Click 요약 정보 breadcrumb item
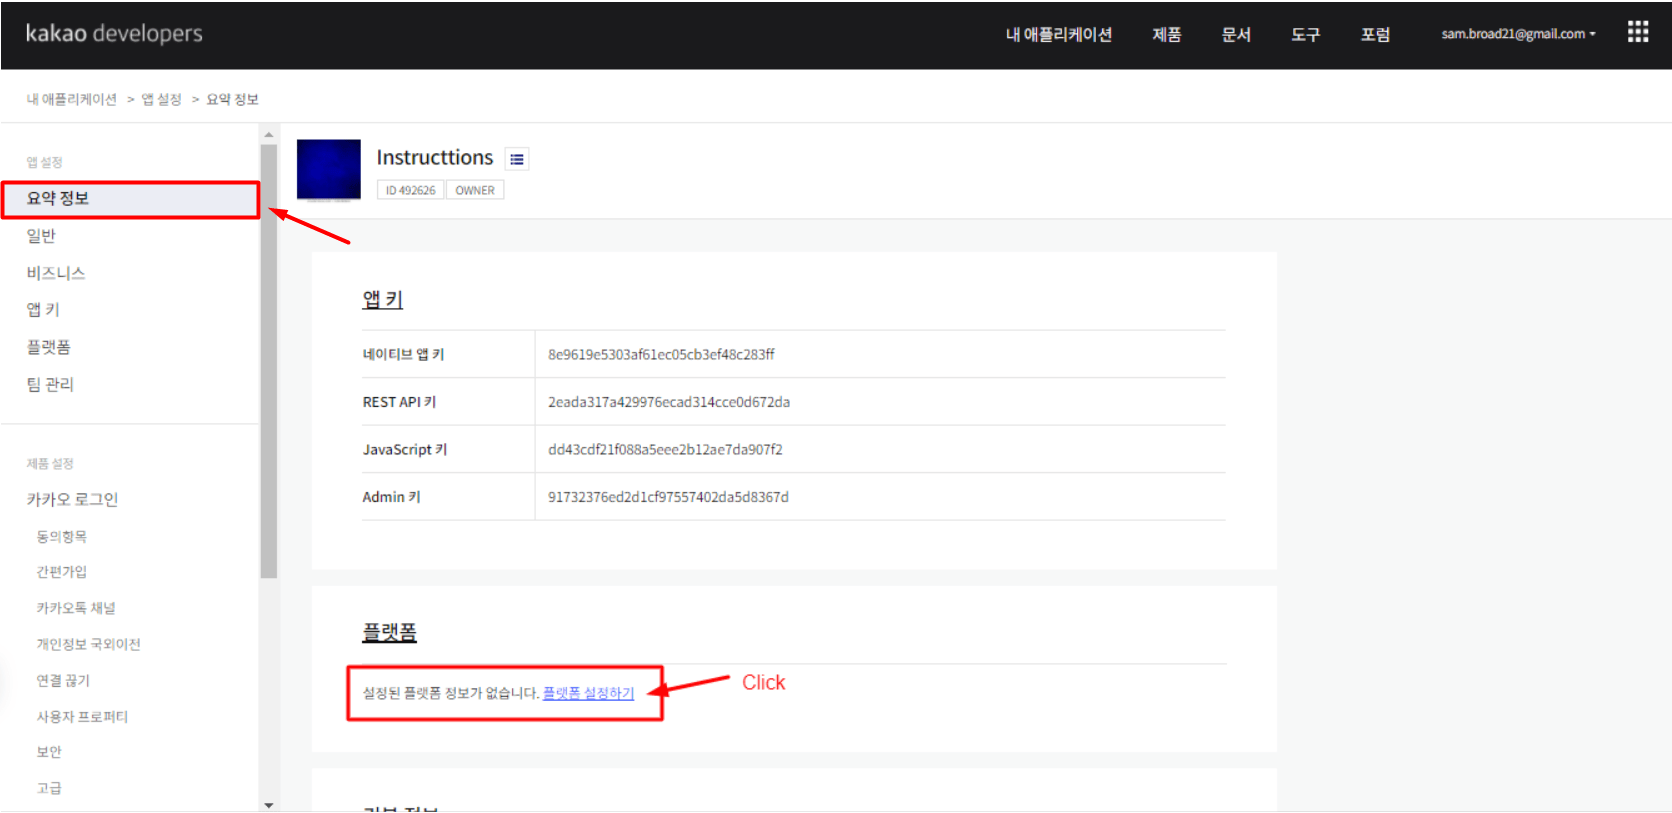Viewport: 1672px width, 813px height. pos(232,99)
